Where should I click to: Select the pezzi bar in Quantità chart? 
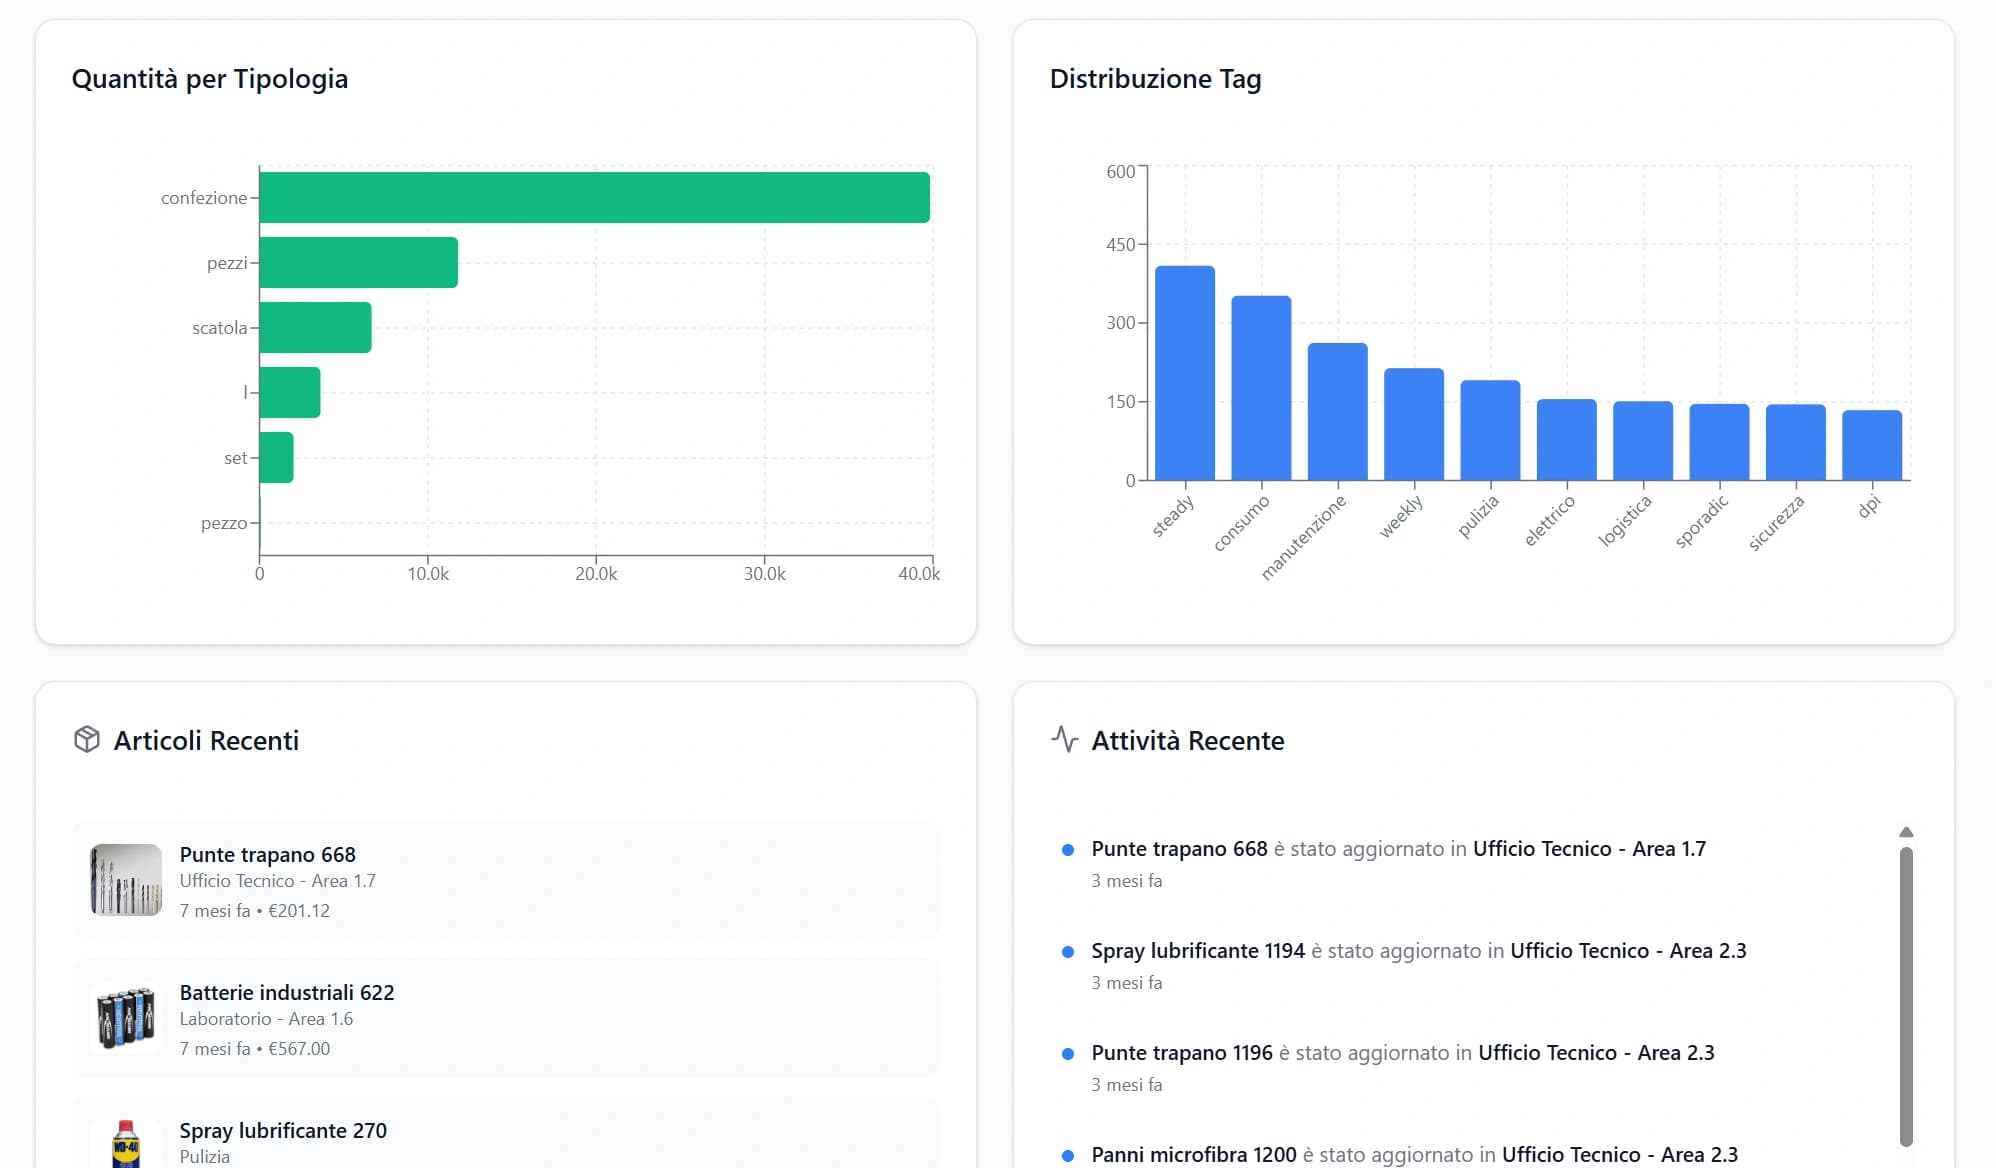(358, 262)
